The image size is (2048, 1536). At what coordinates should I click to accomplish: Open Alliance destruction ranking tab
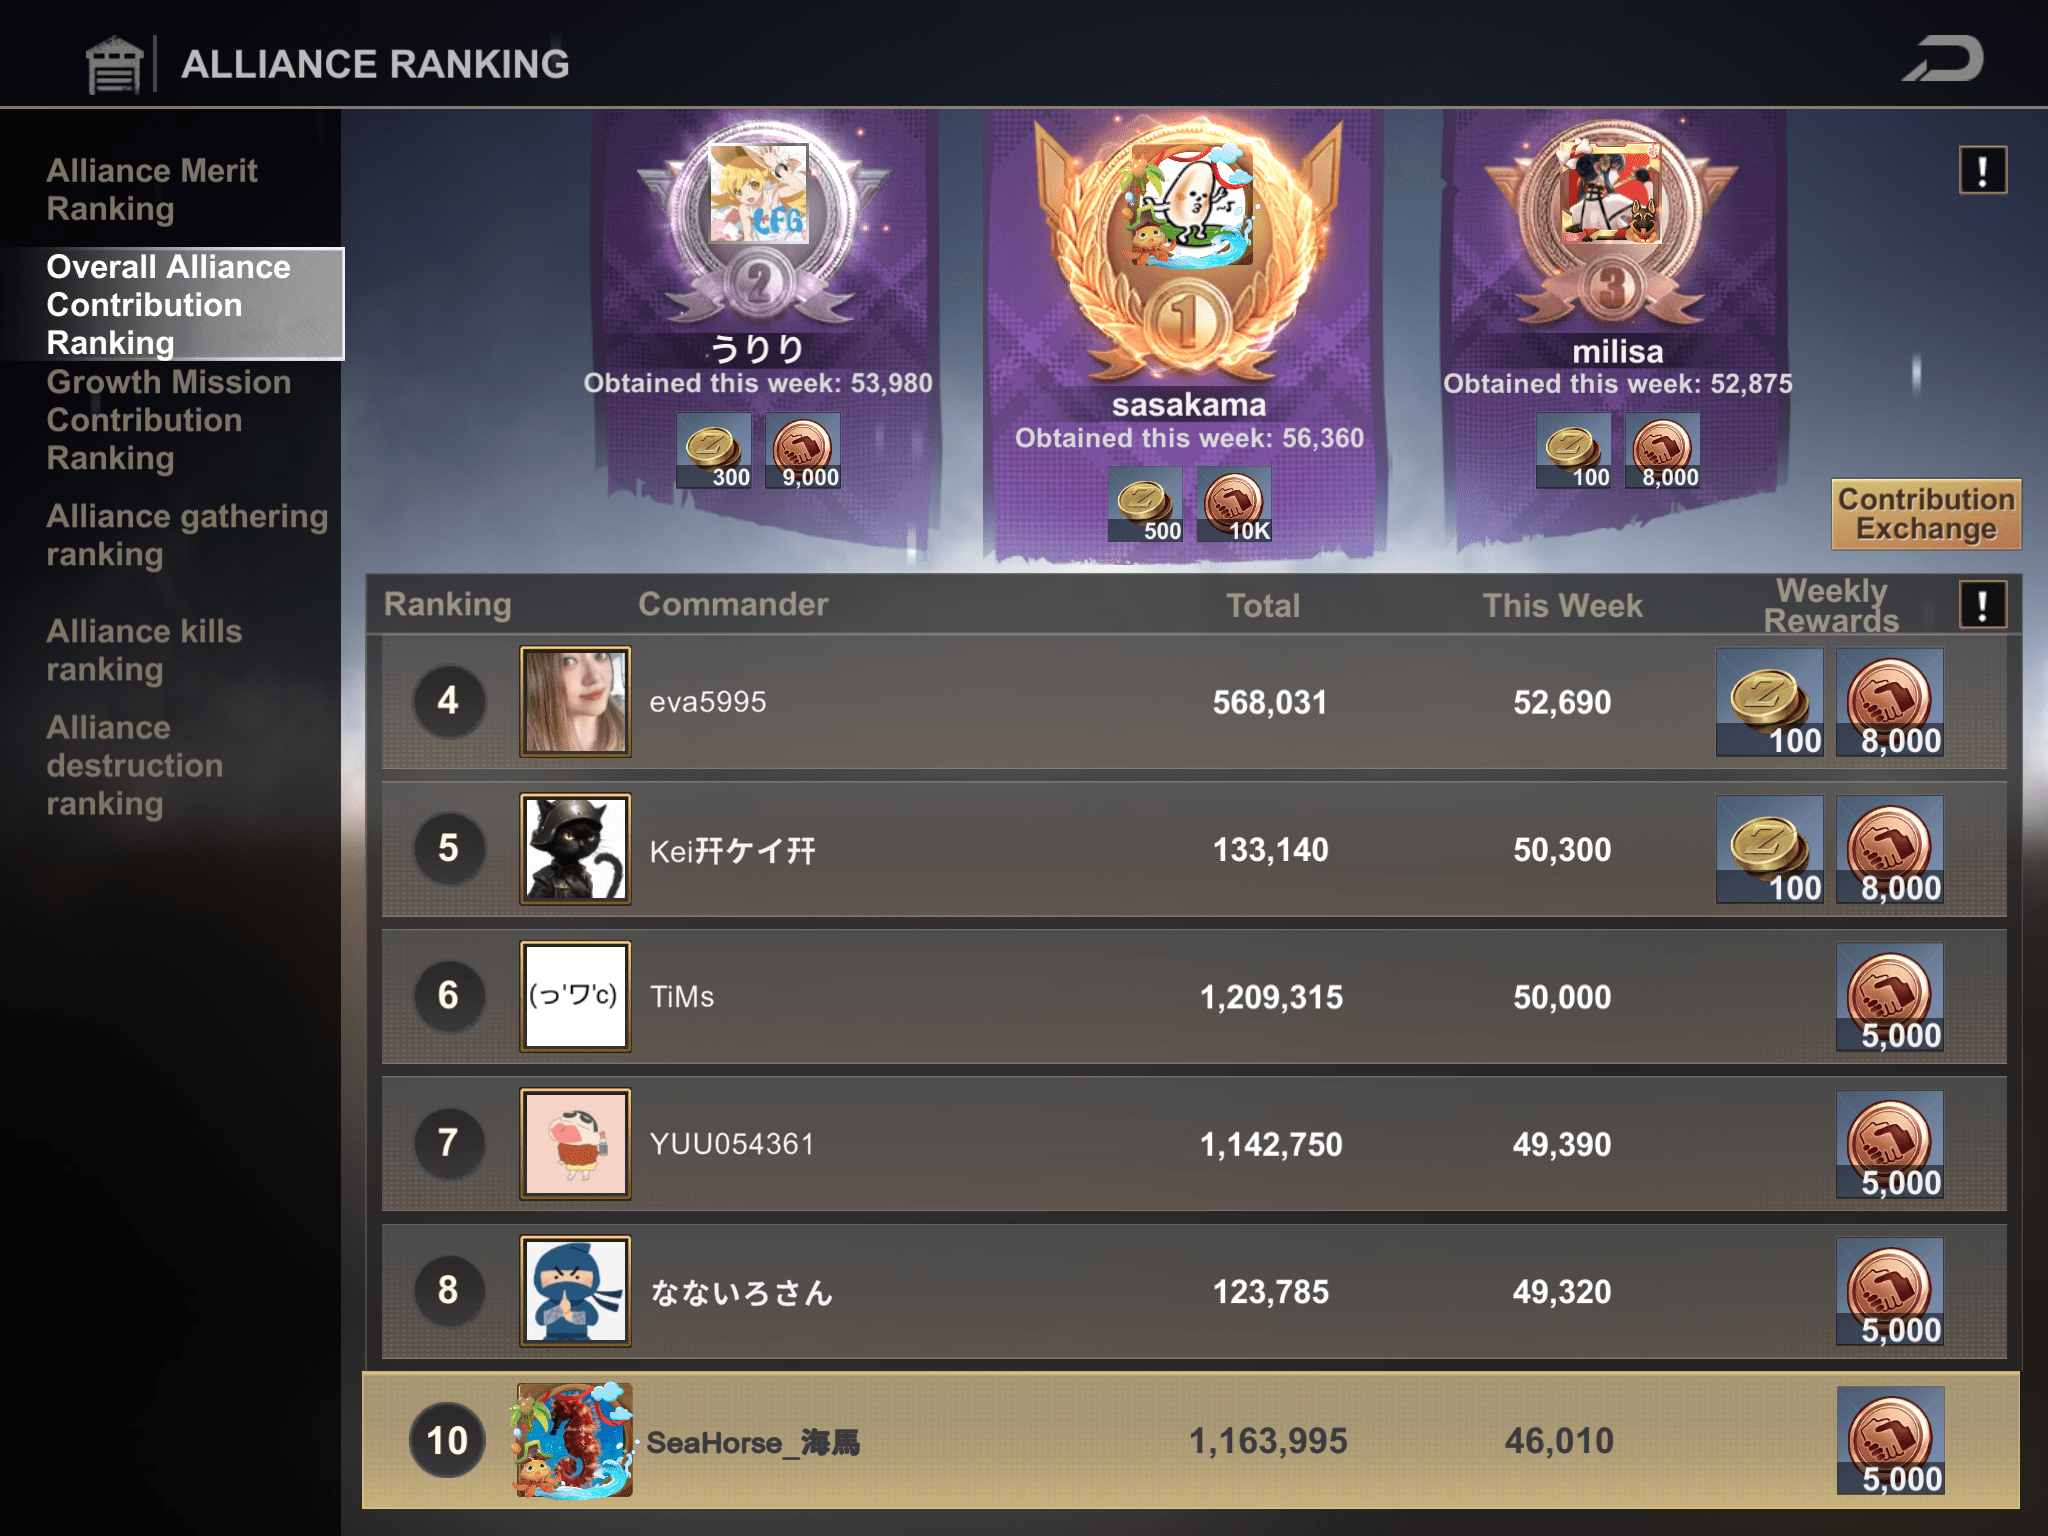pos(134,765)
